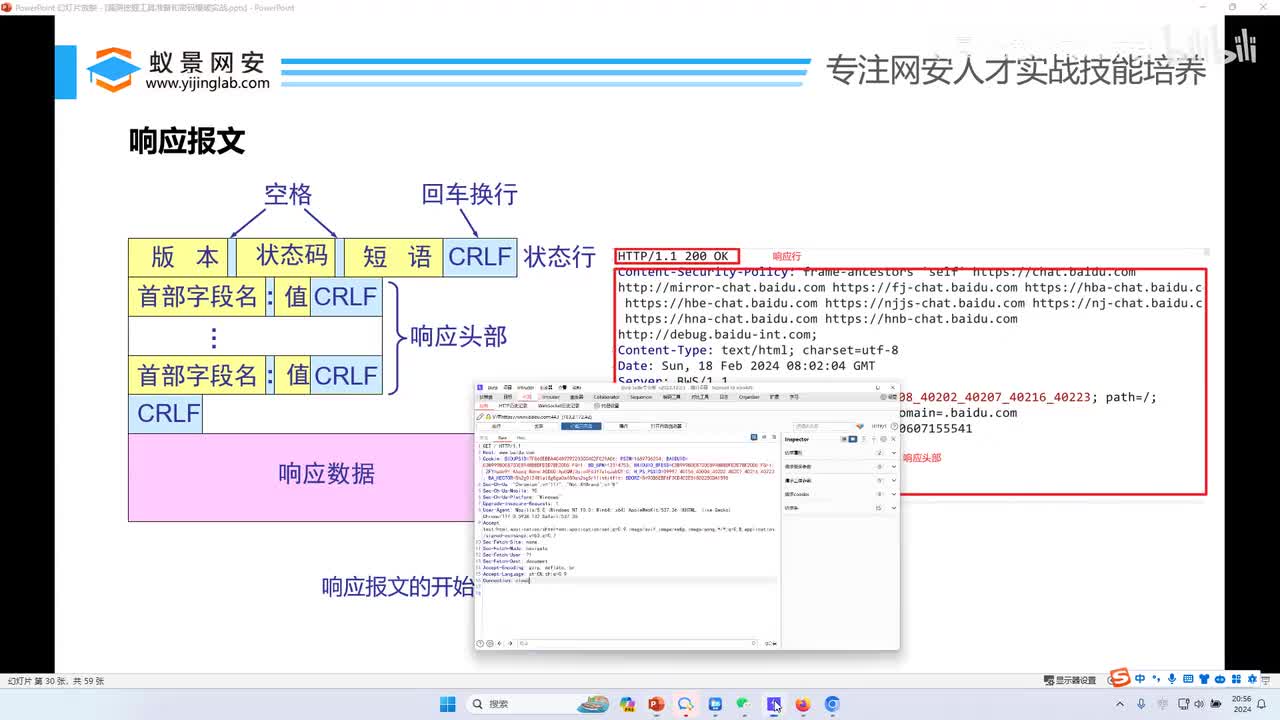Click the Inspector panel heading
The width and height of the screenshot is (1280, 720).
tap(797, 439)
